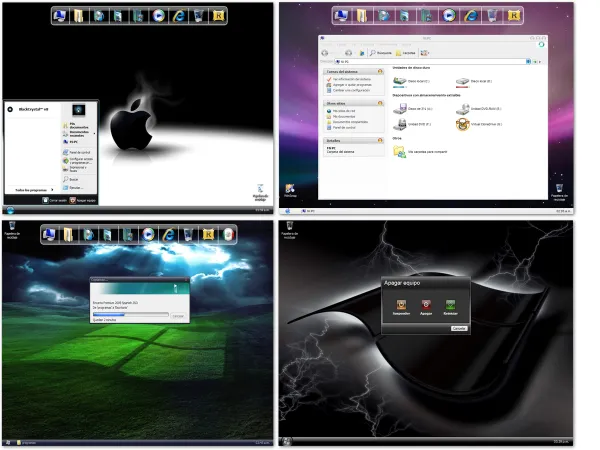Viewport: 600px width, 450px height.
Task: Launch Internet Explorer from top-left desktop dock
Action: tap(179, 16)
